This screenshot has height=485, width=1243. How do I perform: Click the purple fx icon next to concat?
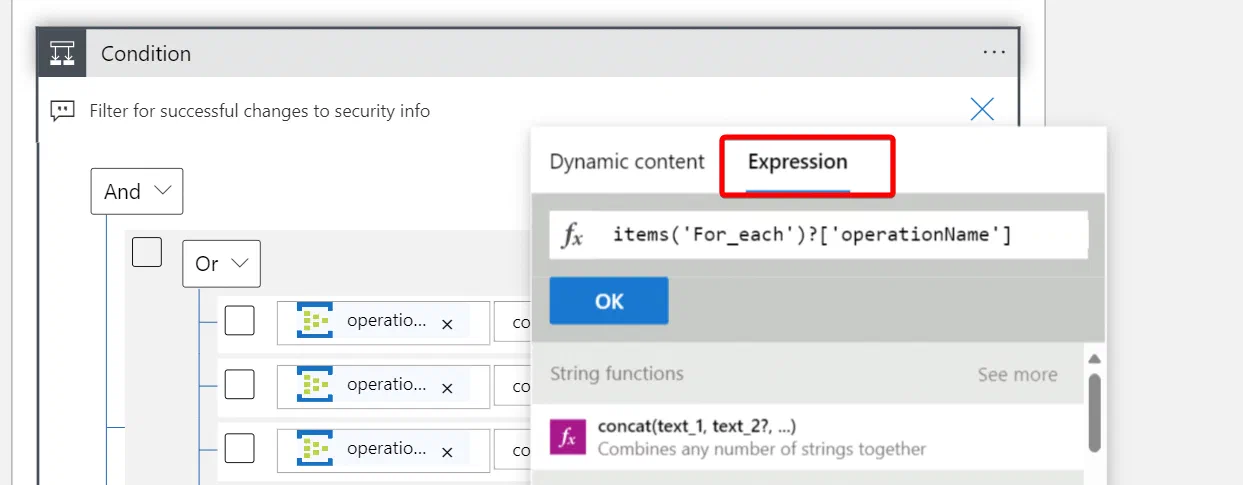point(567,437)
